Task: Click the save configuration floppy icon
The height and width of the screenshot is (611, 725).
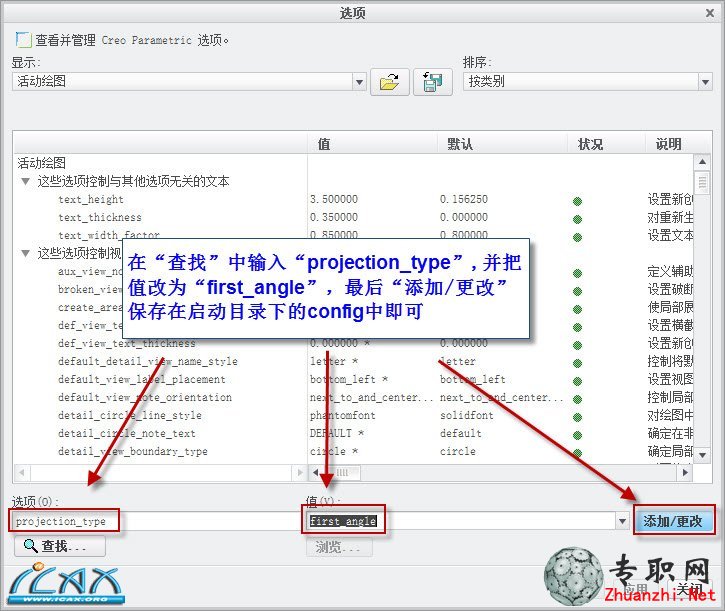Action: tap(432, 82)
